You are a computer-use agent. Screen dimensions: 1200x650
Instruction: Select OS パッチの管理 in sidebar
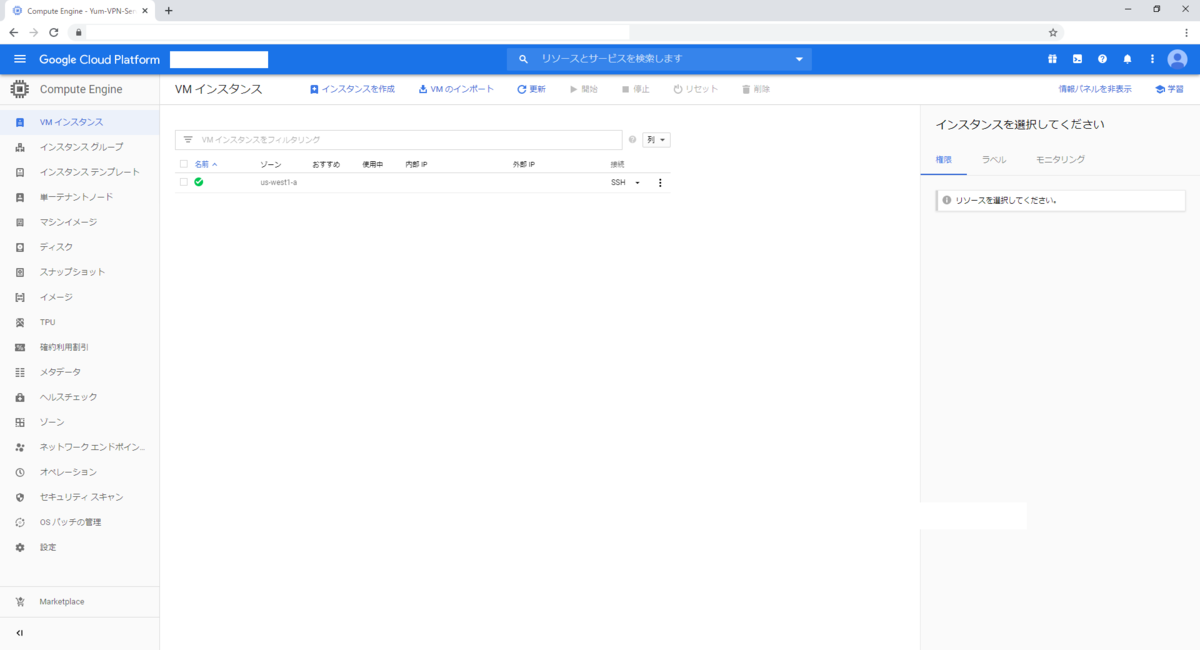point(70,522)
